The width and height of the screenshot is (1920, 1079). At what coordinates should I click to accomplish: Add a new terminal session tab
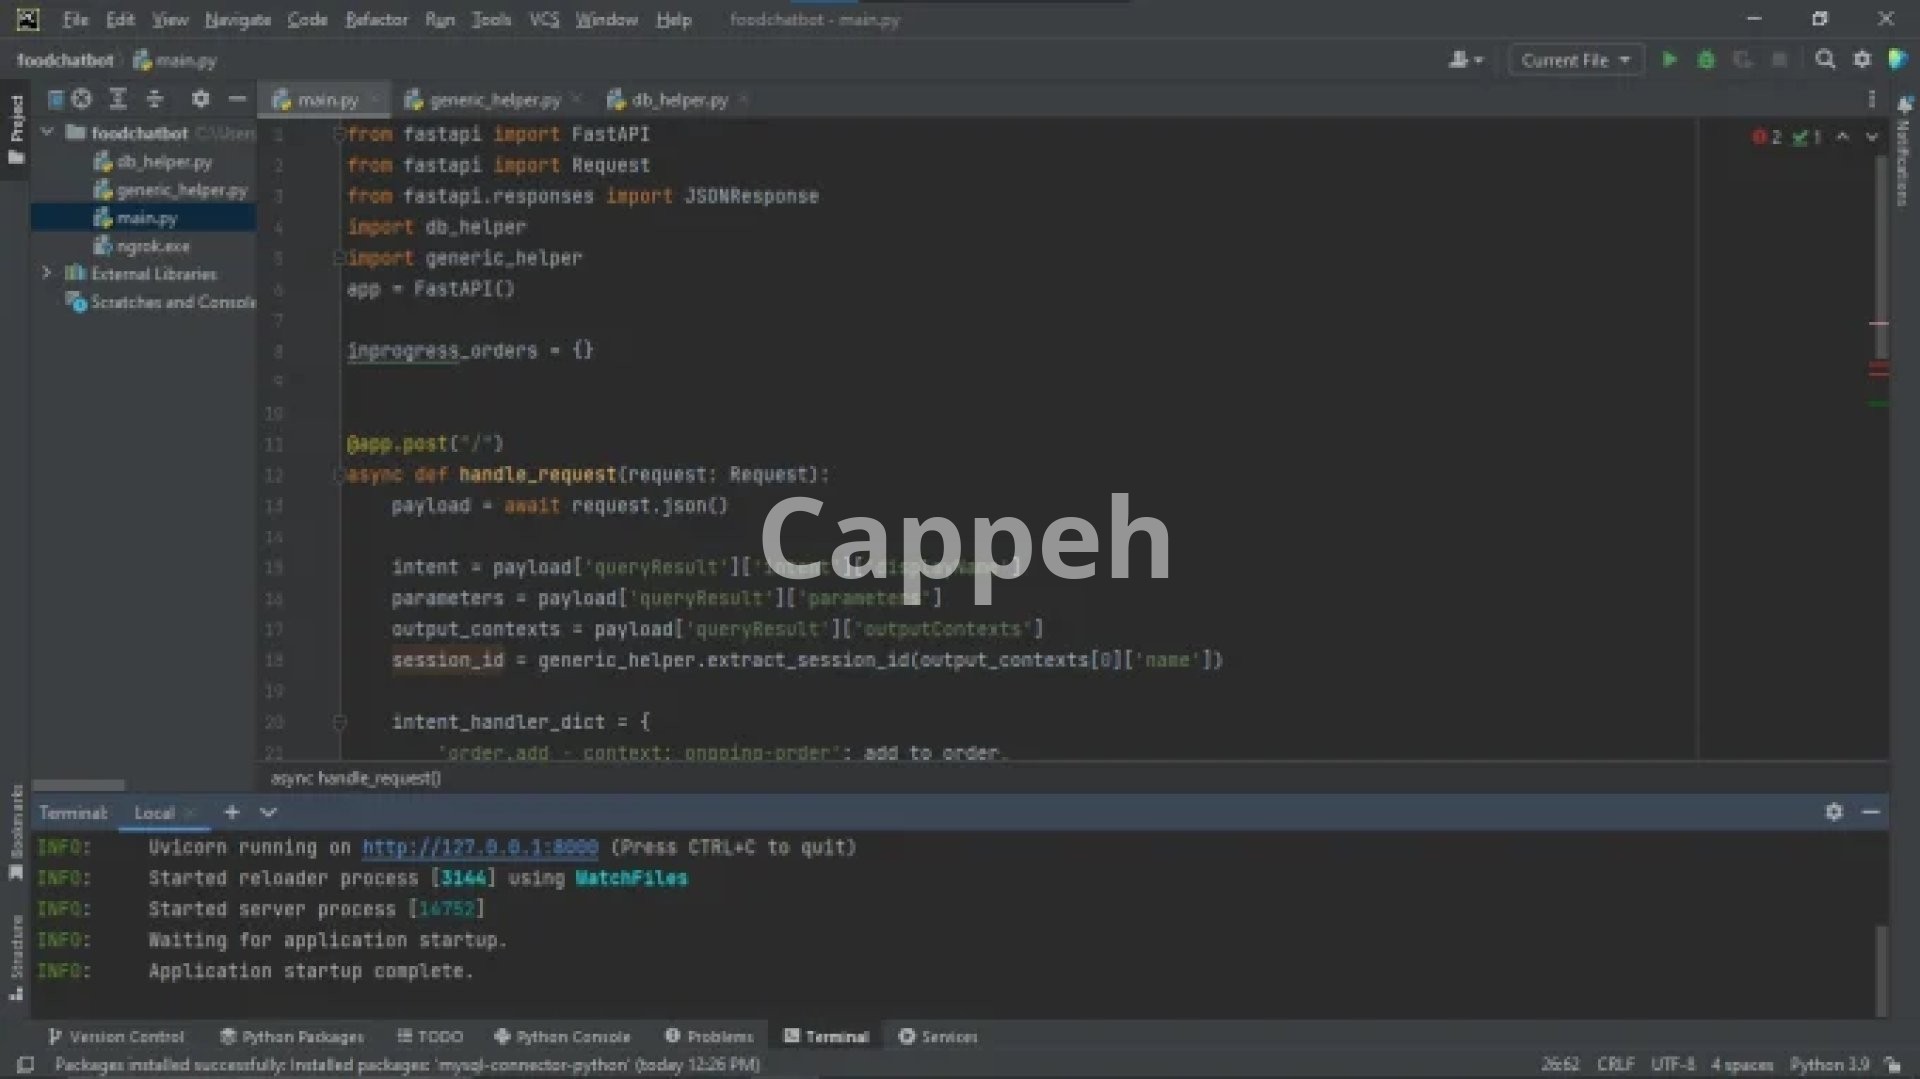232,812
